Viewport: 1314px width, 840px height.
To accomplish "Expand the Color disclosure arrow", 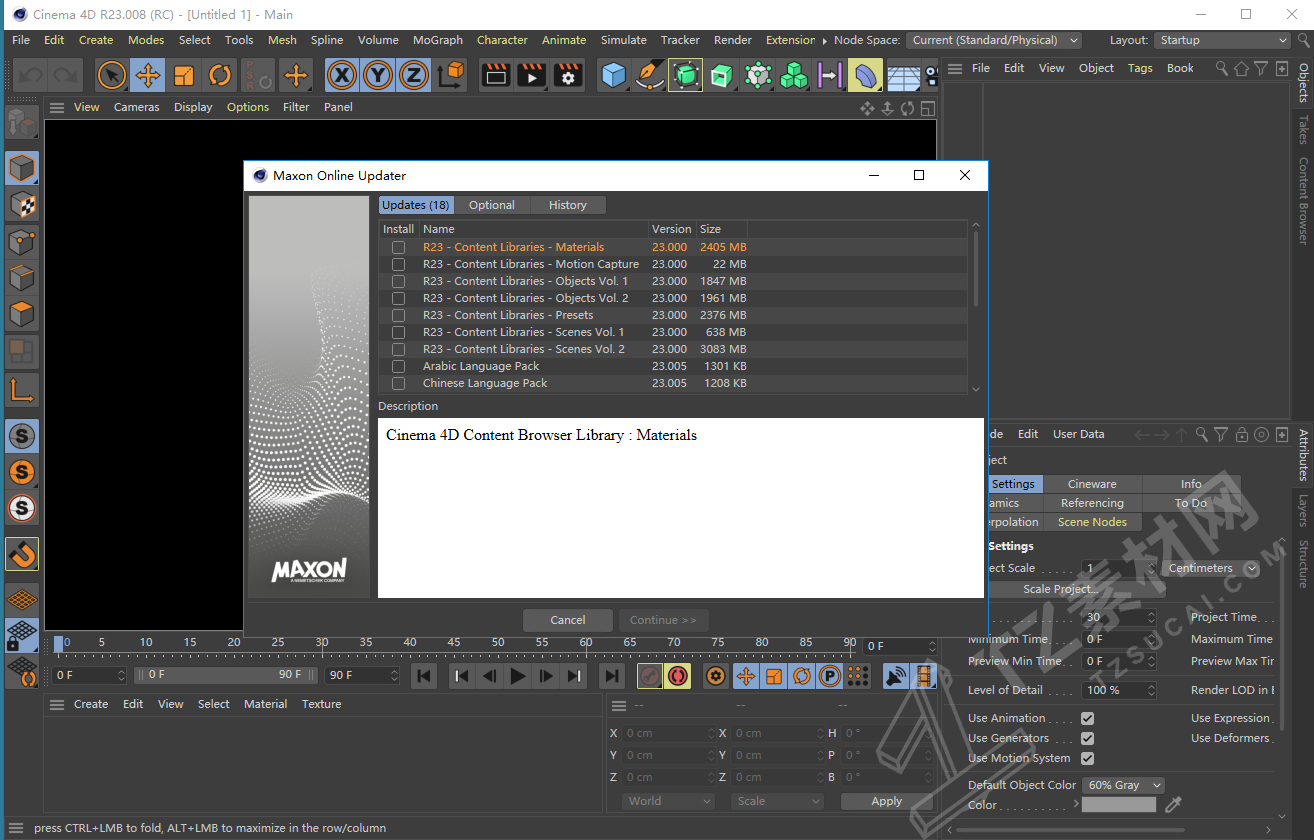I will (1076, 804).
